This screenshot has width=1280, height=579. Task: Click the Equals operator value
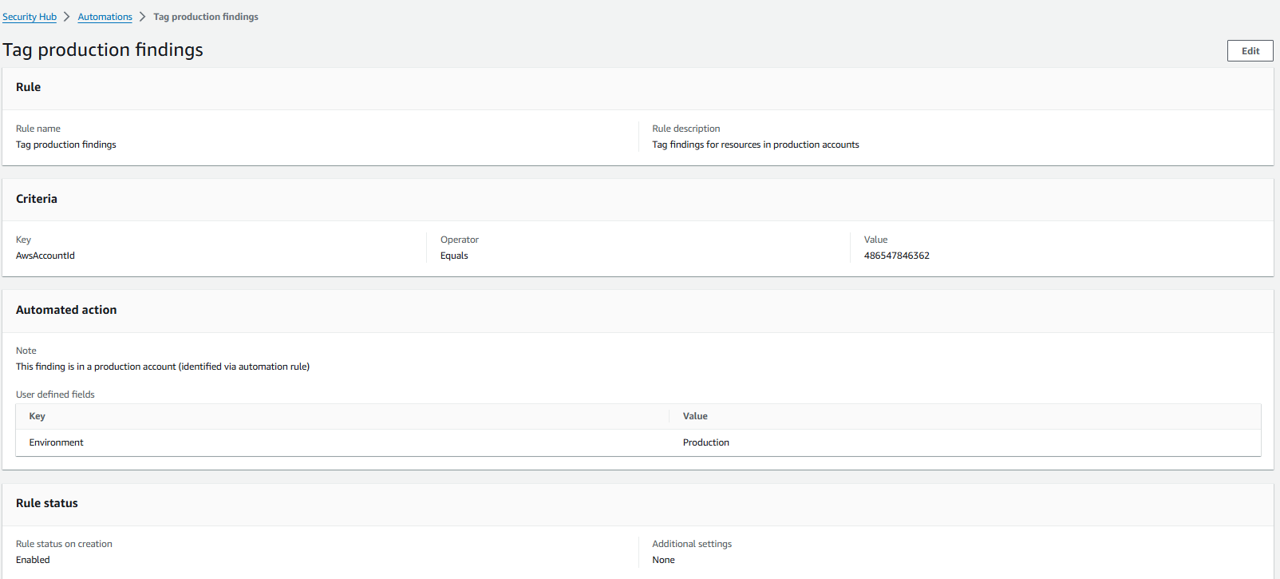coord(454,256)
